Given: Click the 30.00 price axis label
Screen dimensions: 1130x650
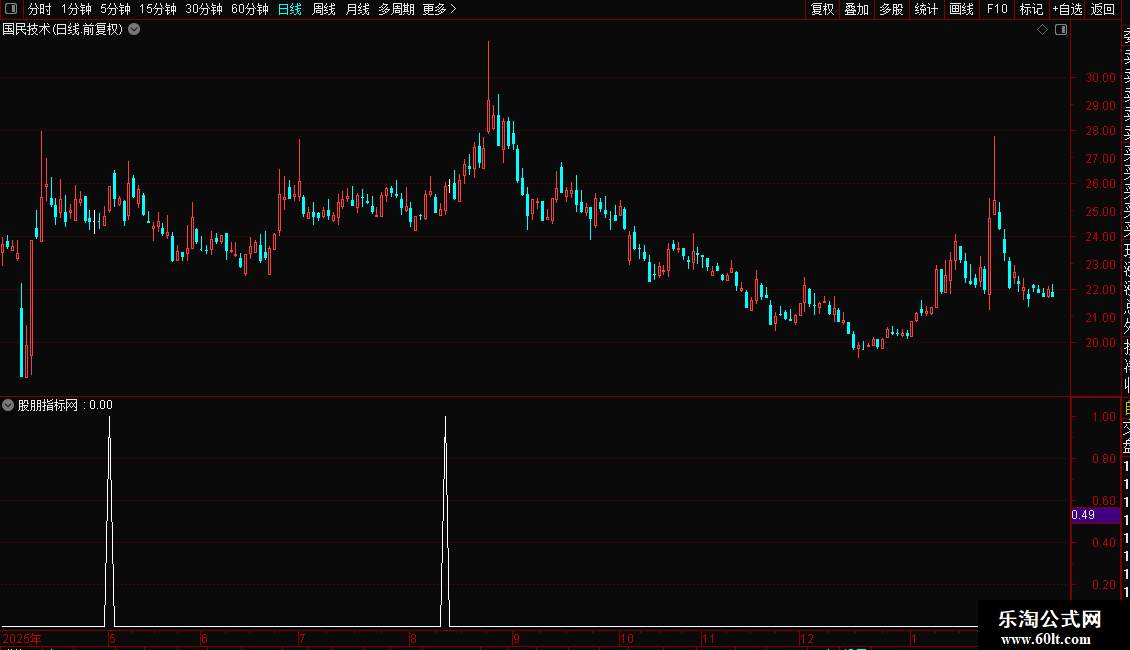Looking at the screenshot, I should pos(1100,78).
